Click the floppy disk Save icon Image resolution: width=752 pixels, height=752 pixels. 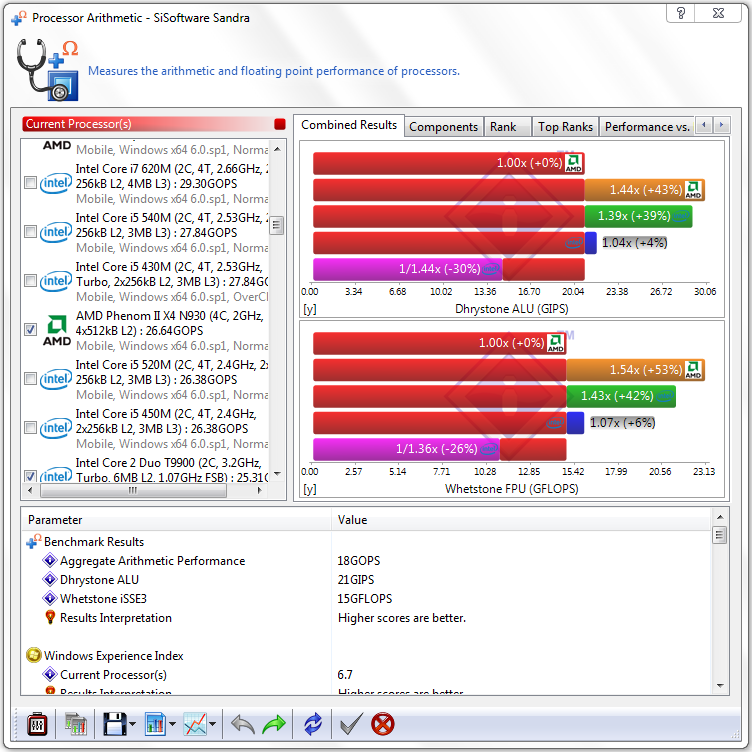(115, 724)
